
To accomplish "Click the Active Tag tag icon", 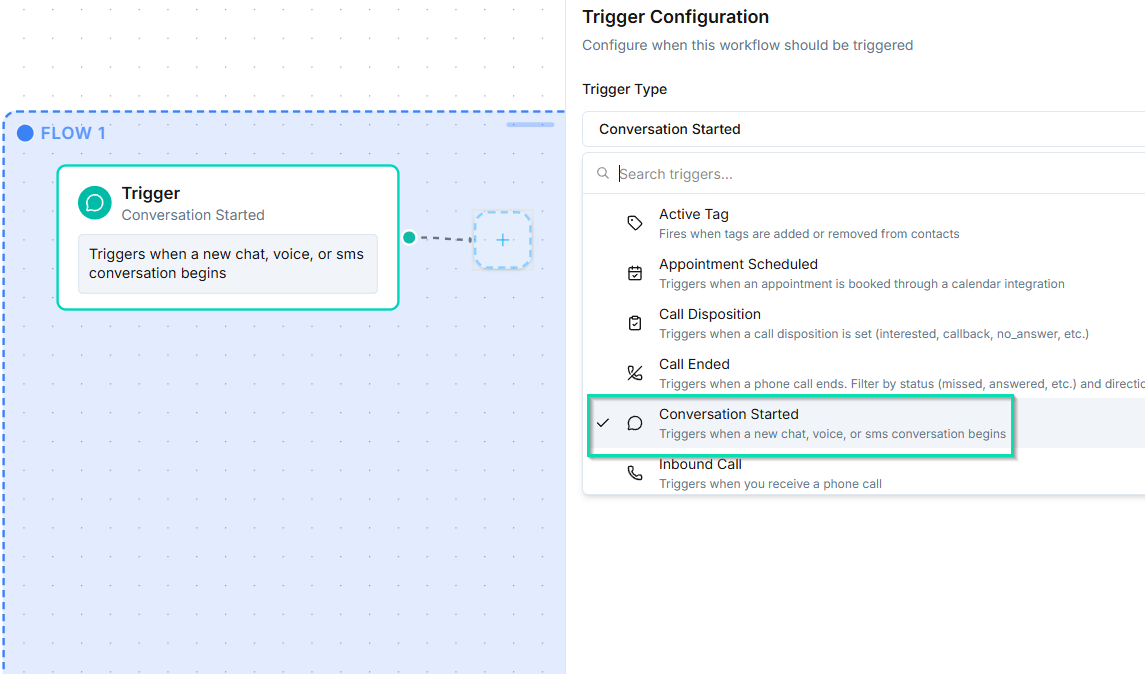I will coord(635,223).
